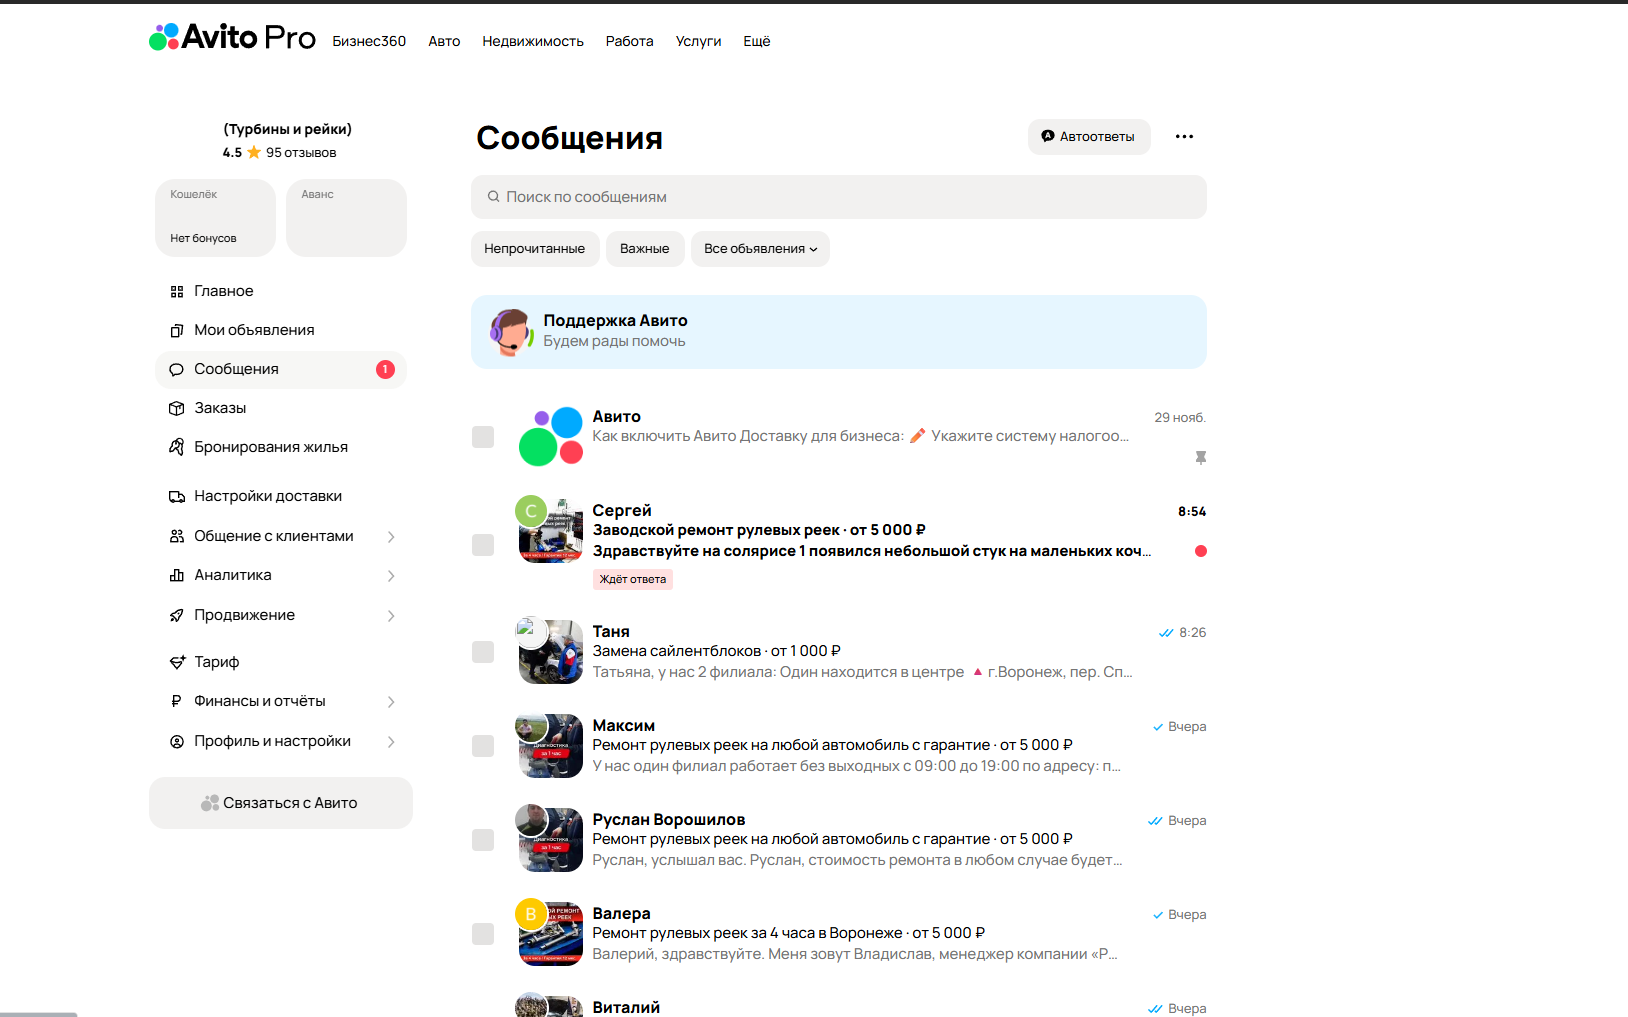
Task: Select the checkbox for Таня chat
Action: (x=483, y=652)
